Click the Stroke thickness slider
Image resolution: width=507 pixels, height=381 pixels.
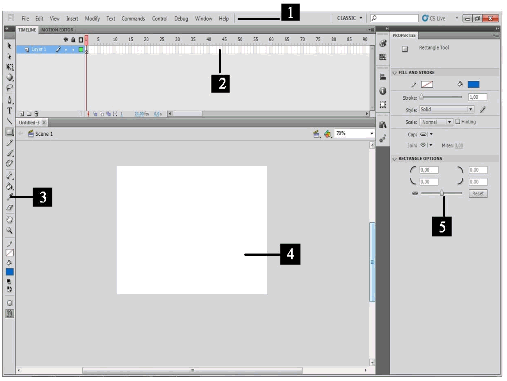441,97
